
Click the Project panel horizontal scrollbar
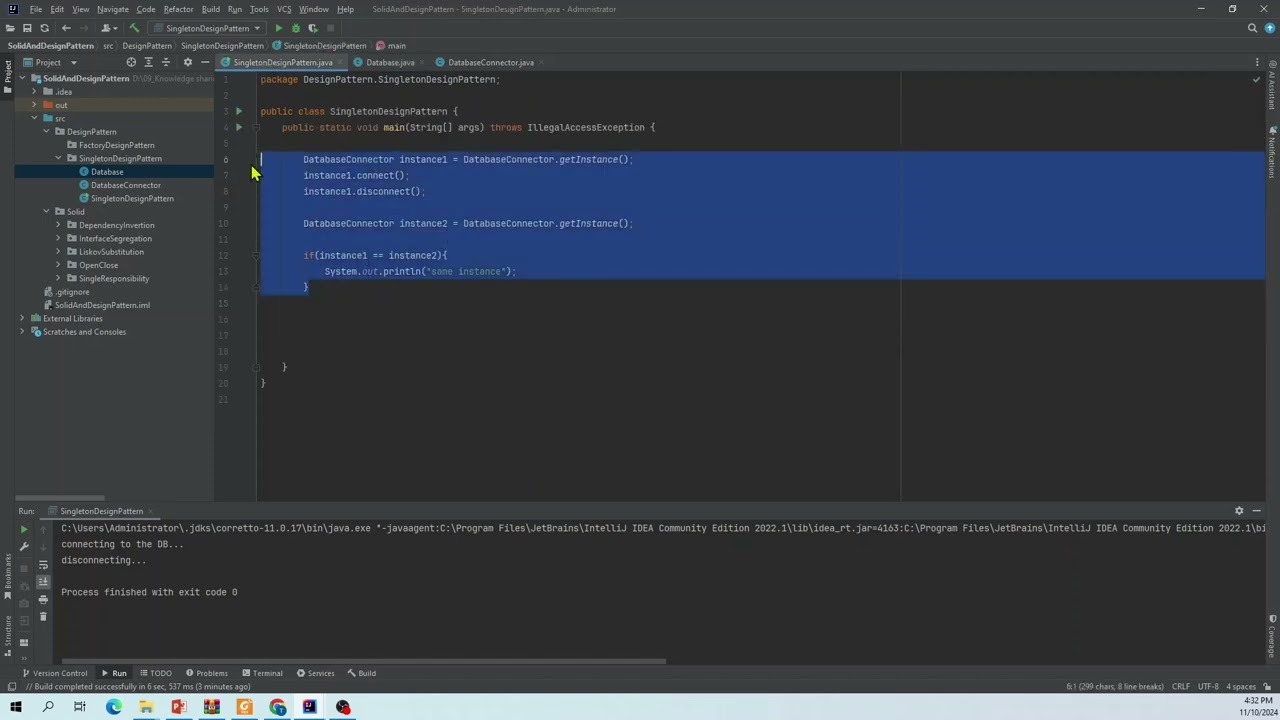coord(60,497)
